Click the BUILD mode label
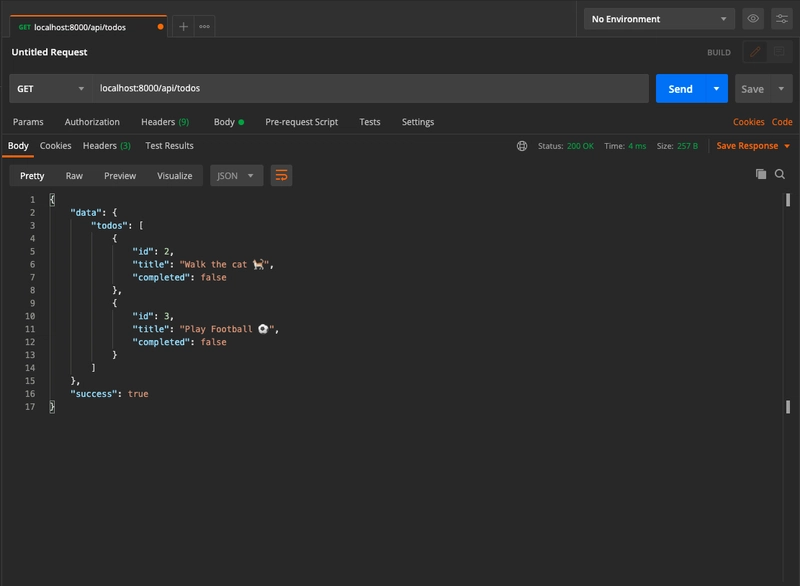This screenshot has width=800, height=586. tap(719, 53)
